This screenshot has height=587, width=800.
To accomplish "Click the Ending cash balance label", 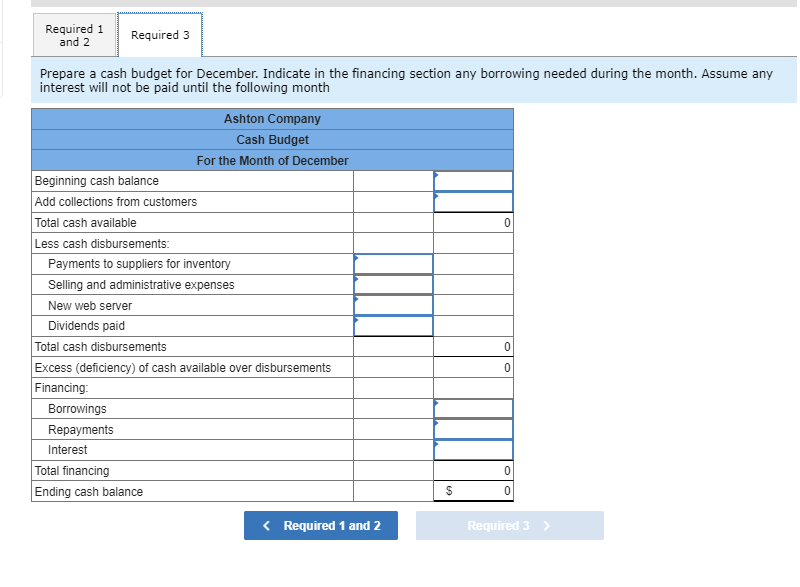I will [x=89, y=492].
